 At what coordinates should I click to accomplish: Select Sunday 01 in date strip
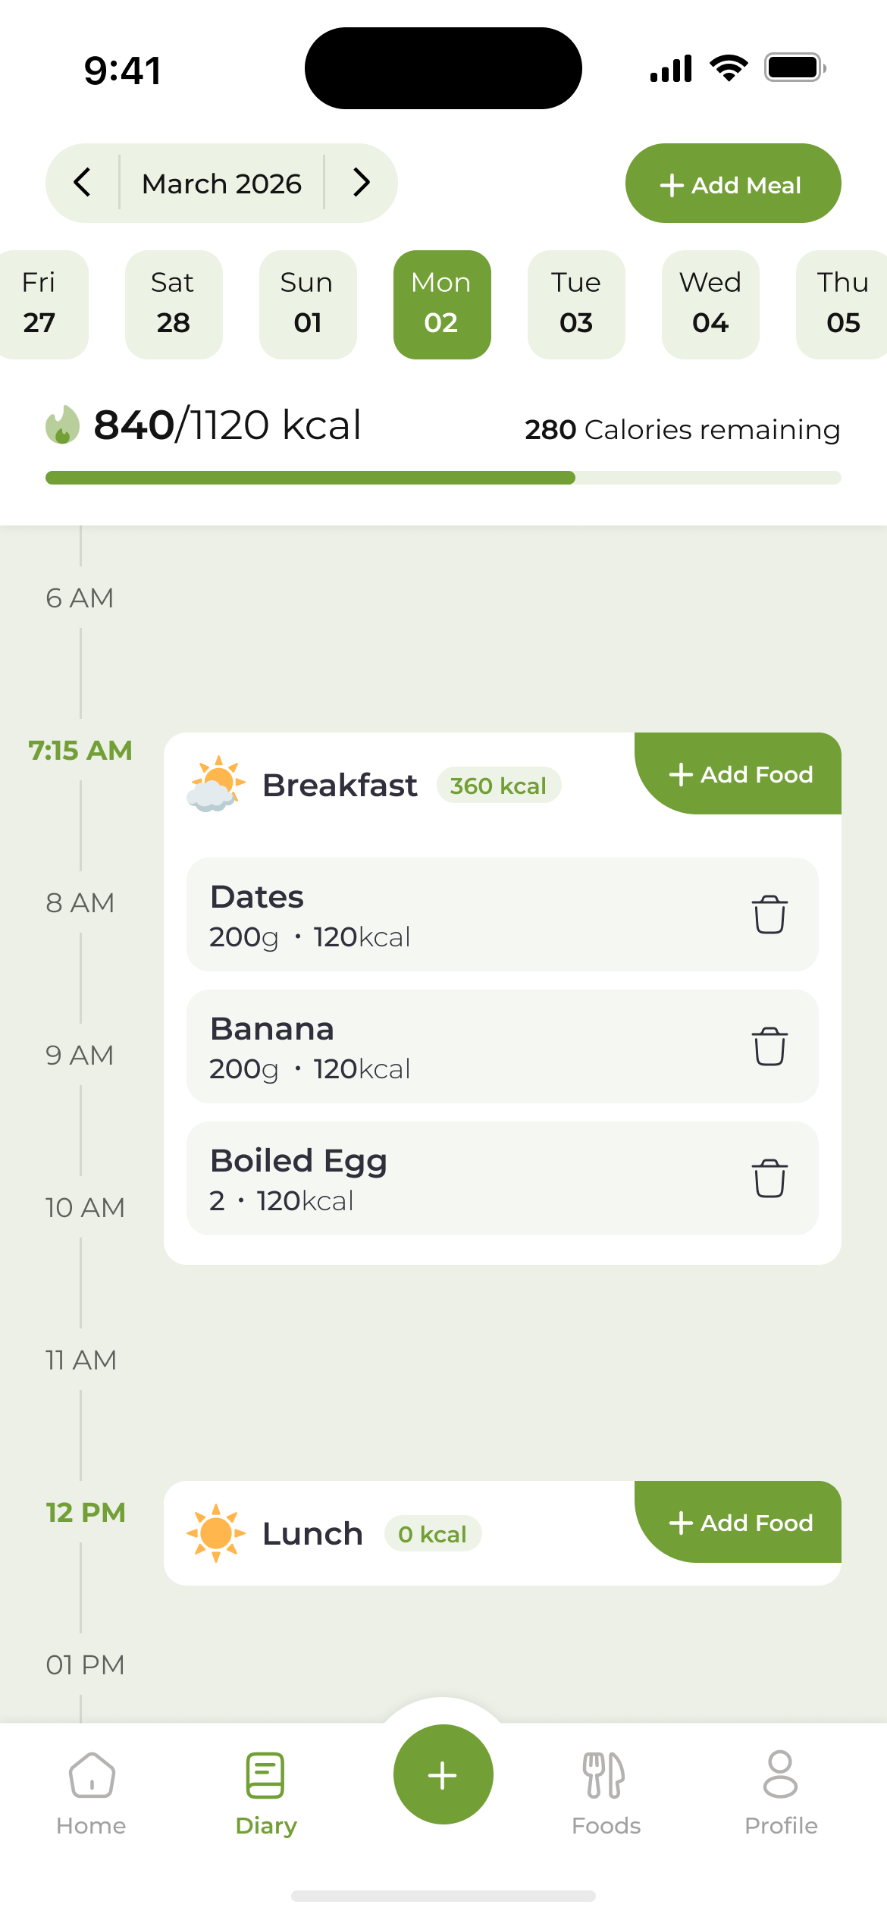(x=307, y=304)
